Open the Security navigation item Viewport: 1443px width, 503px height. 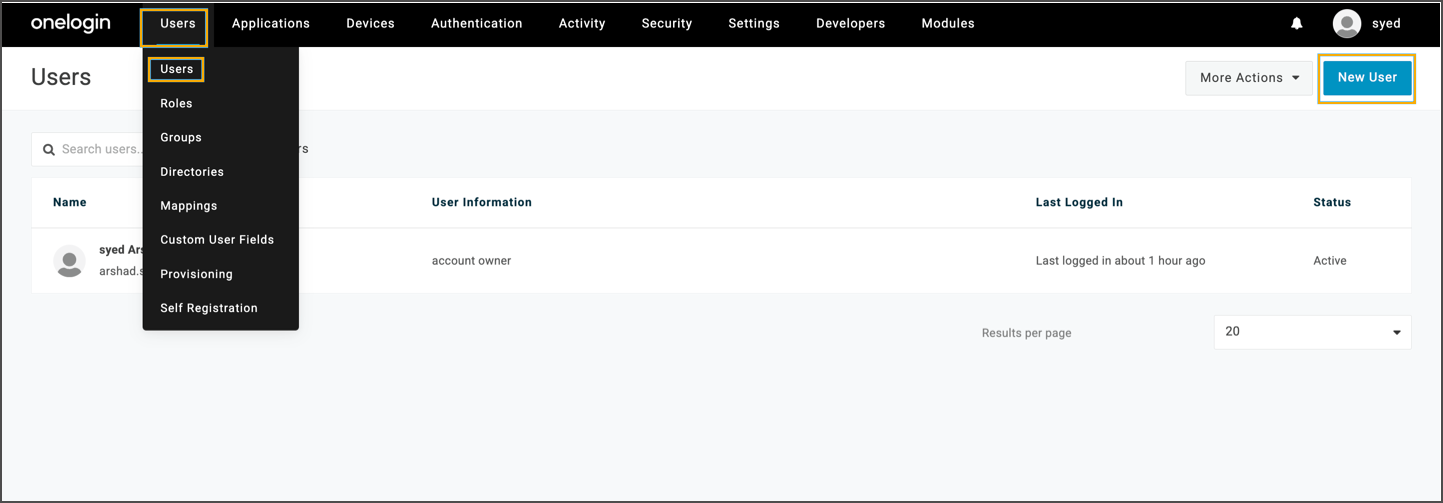coord(666,24)
